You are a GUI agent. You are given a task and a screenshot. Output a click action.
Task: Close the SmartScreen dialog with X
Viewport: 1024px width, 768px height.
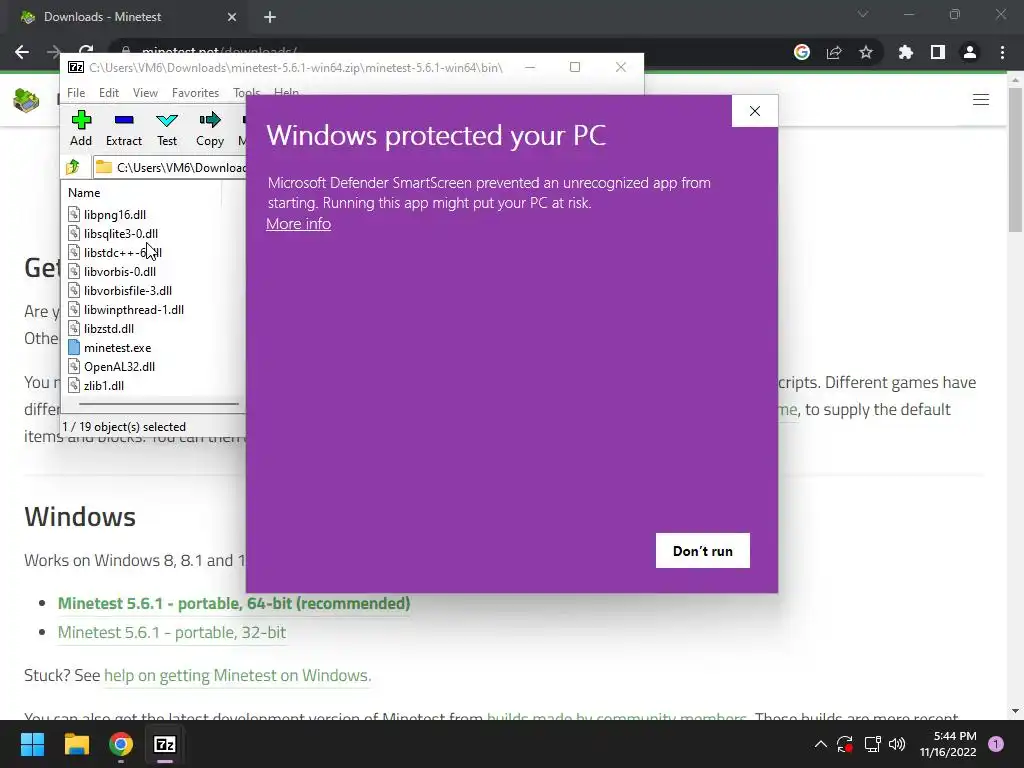click(x=755, y=111)
